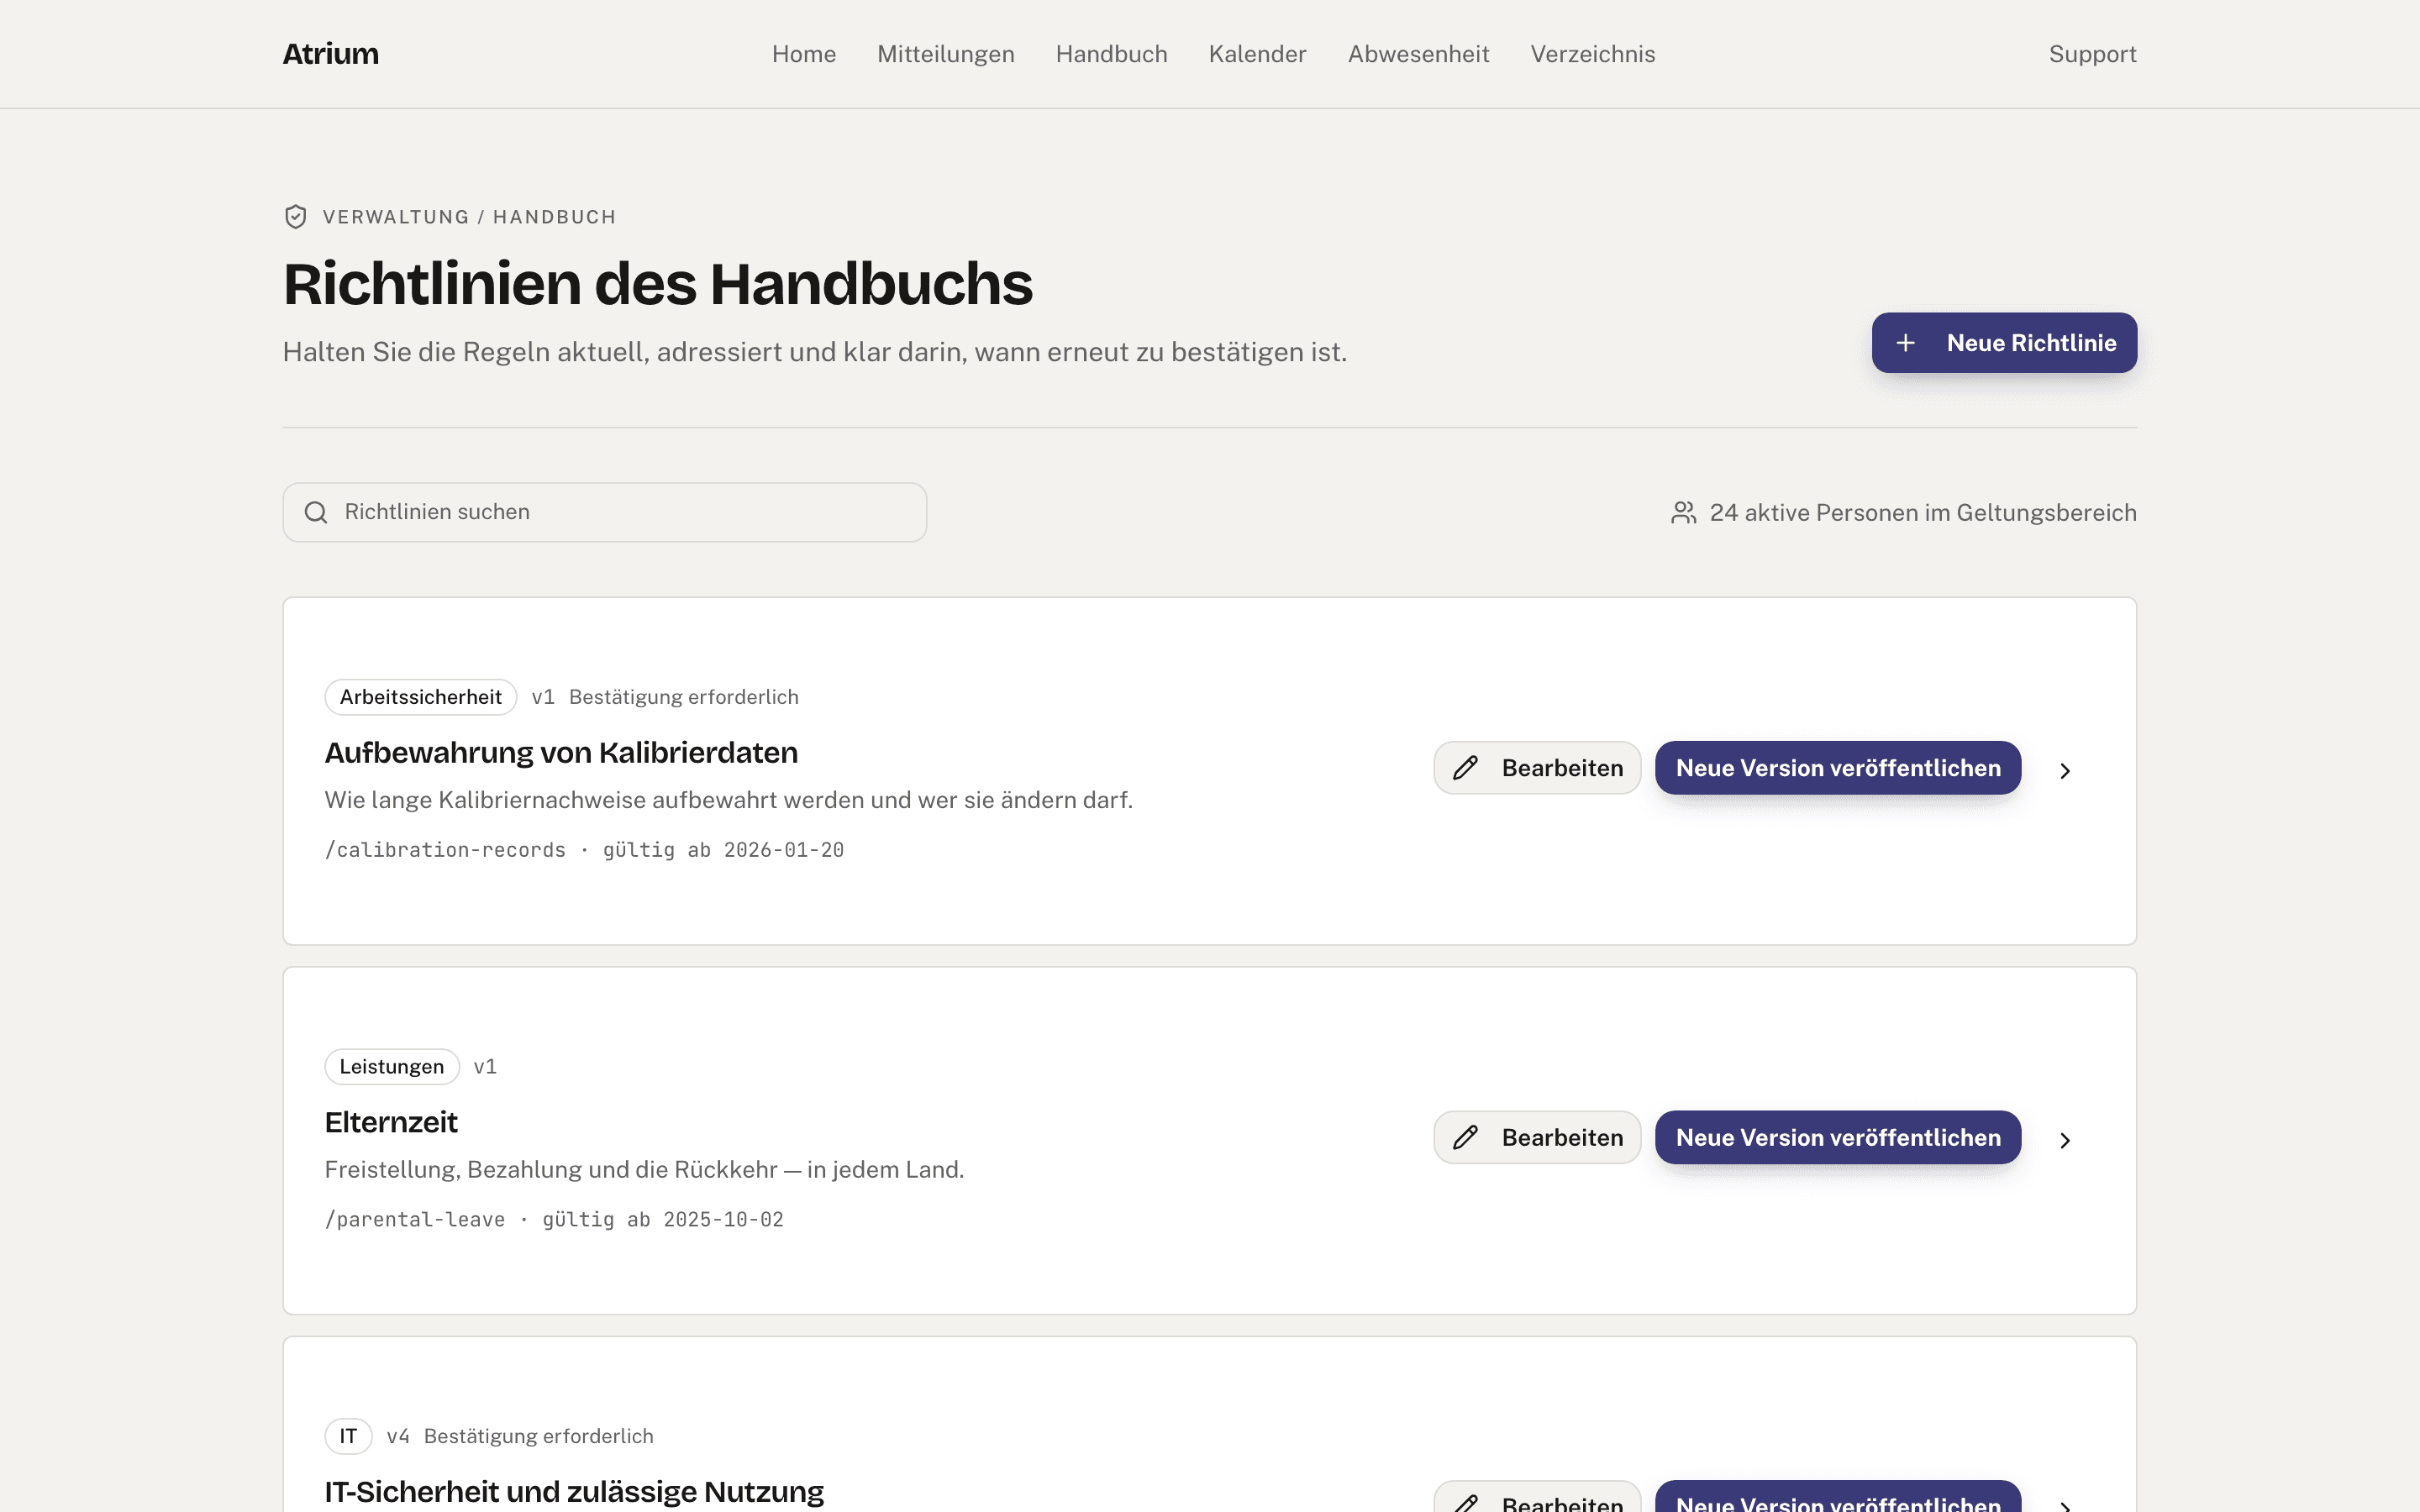Screen dimensions: 2420x1512
Task: Click pencil icon on Aufbewahrung von Kalibrierdaten card
Action: coord(1465,768)
